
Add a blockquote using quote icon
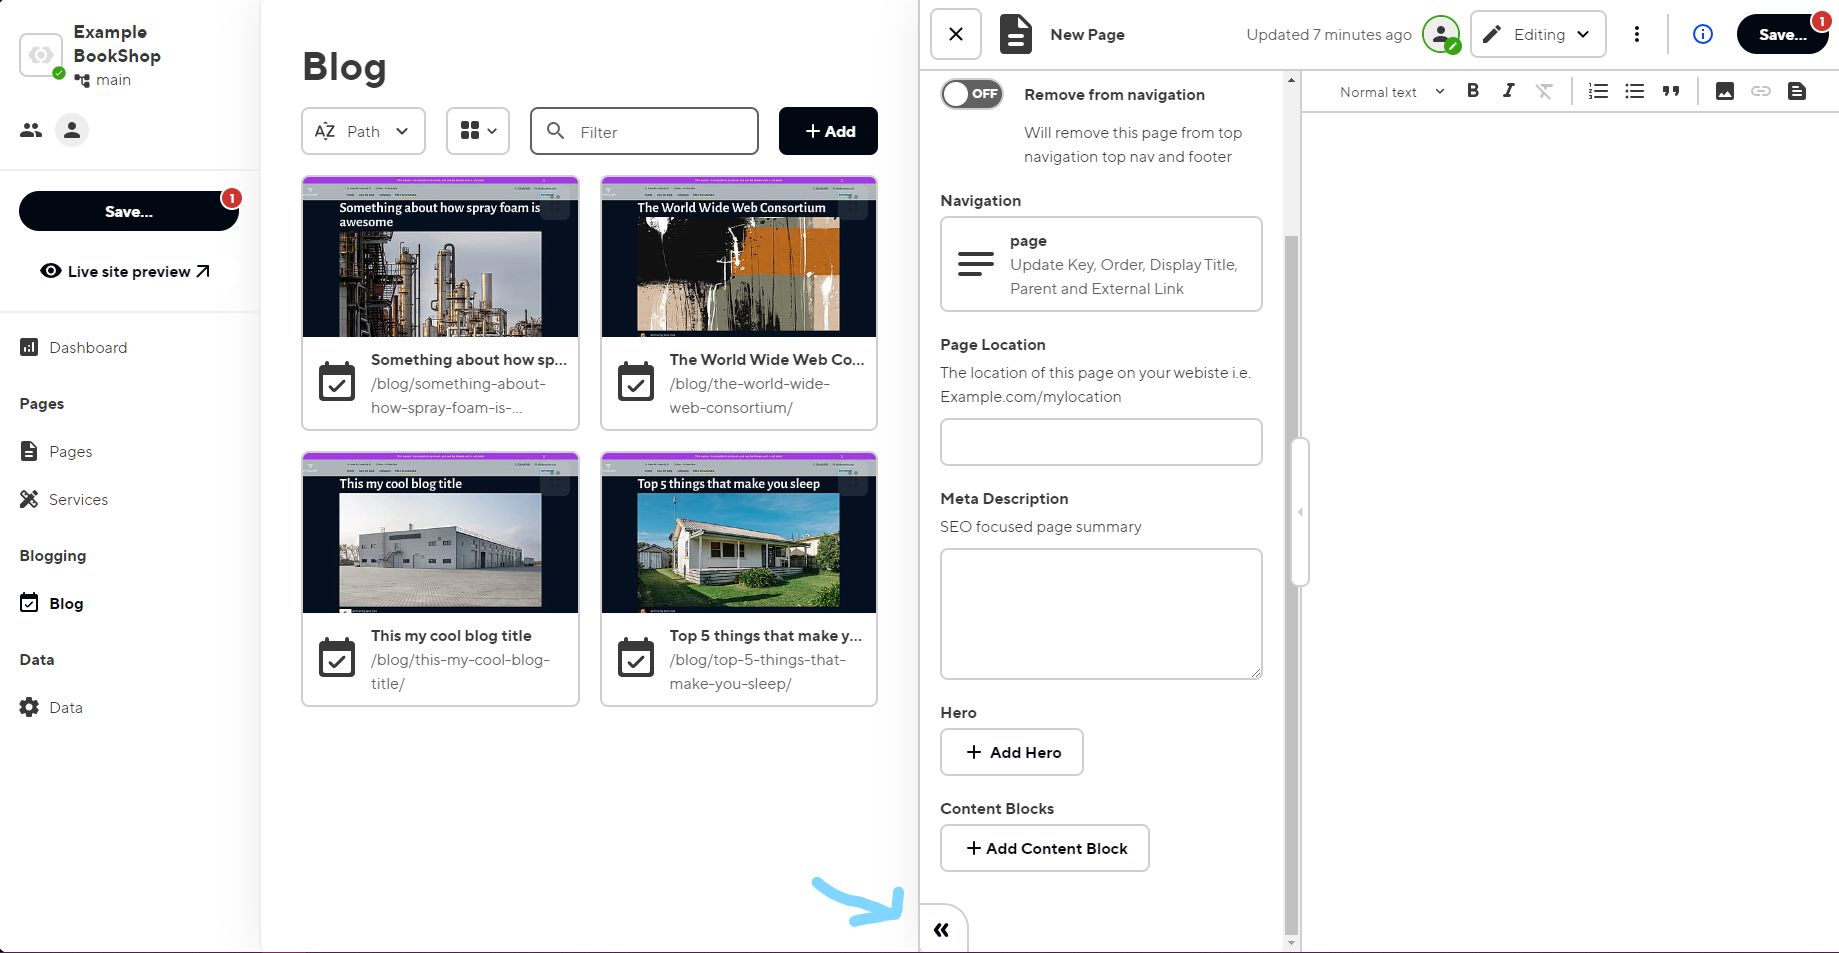pos(1670,91)
